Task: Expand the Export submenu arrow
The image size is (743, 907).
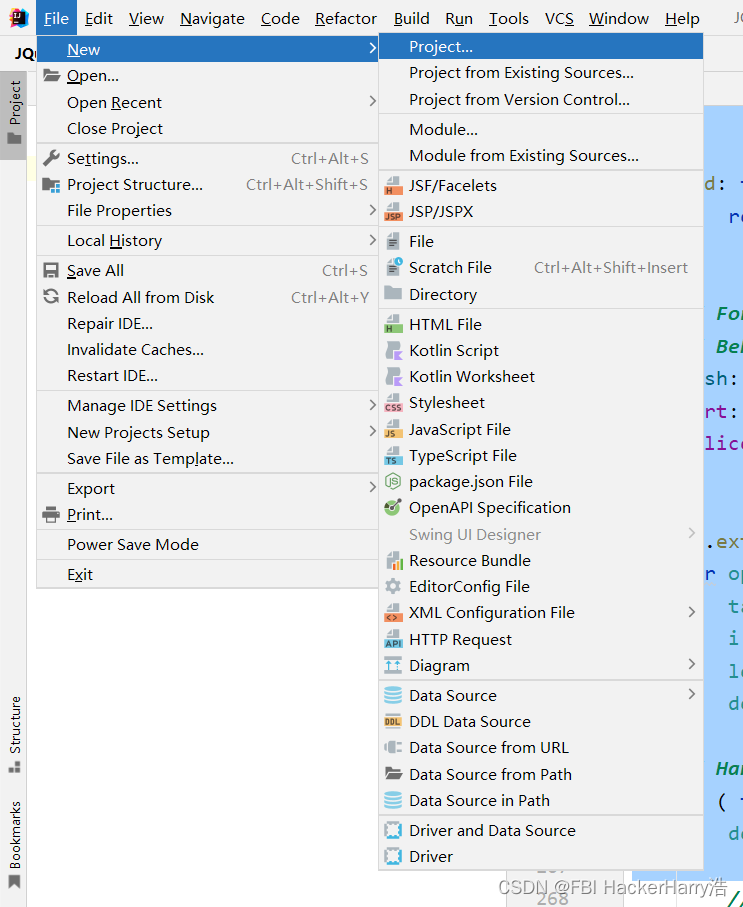Action: 373,488
